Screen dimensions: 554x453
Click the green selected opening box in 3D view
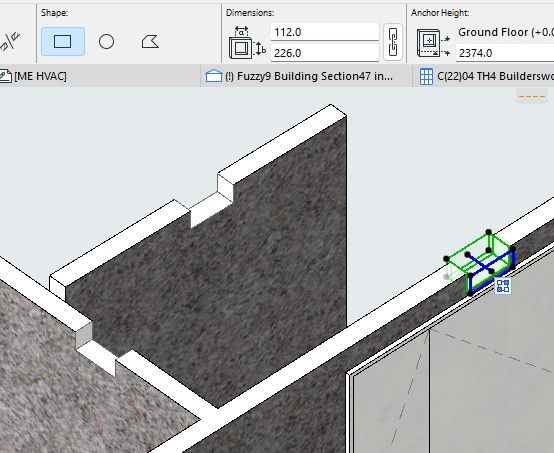click(x=480, y=262)
